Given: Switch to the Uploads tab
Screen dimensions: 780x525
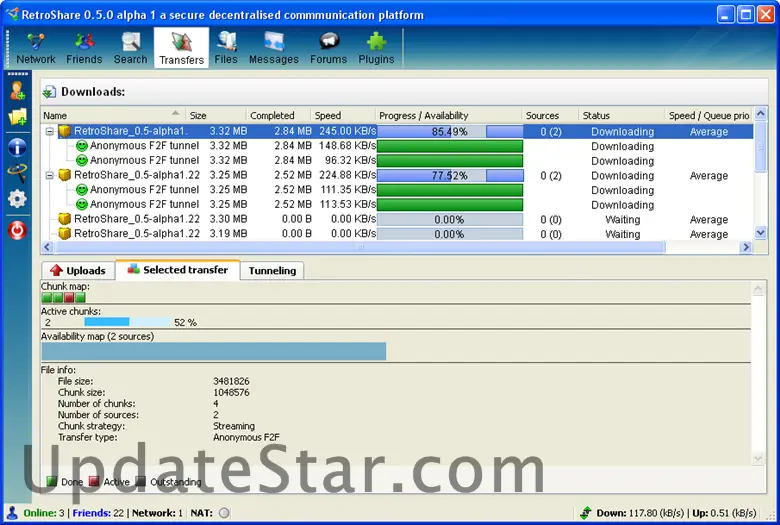Looking at the screenshot, I should pyautogui.click(x=78, y=270).
